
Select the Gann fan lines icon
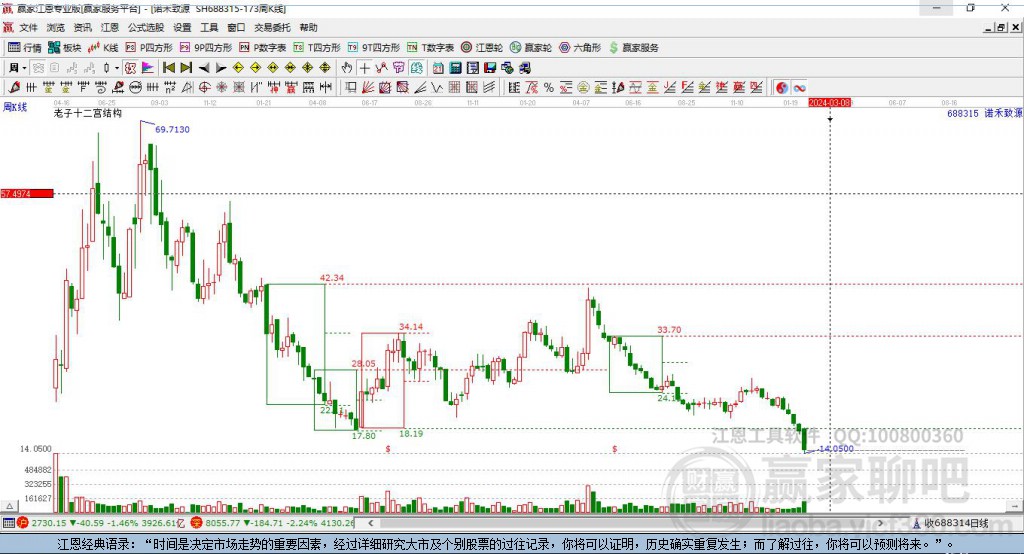coord(368,88)
